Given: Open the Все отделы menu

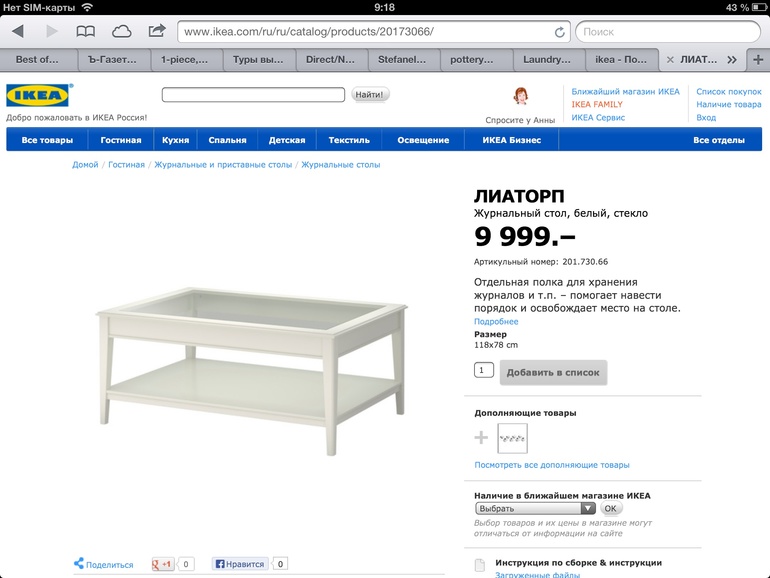Looking at the screenshot, I should pyautogui.click(x=718, y=140).
